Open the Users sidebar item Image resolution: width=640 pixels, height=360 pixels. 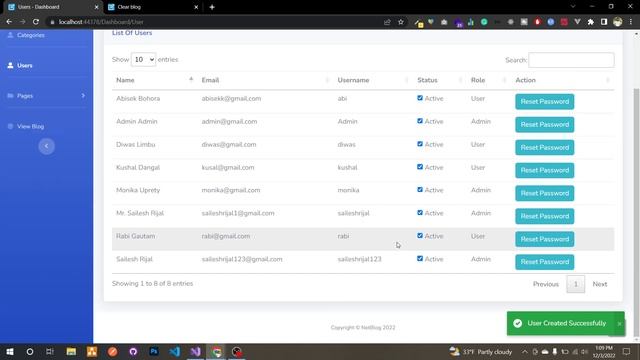pyautogui.click(x=24, y=65)
